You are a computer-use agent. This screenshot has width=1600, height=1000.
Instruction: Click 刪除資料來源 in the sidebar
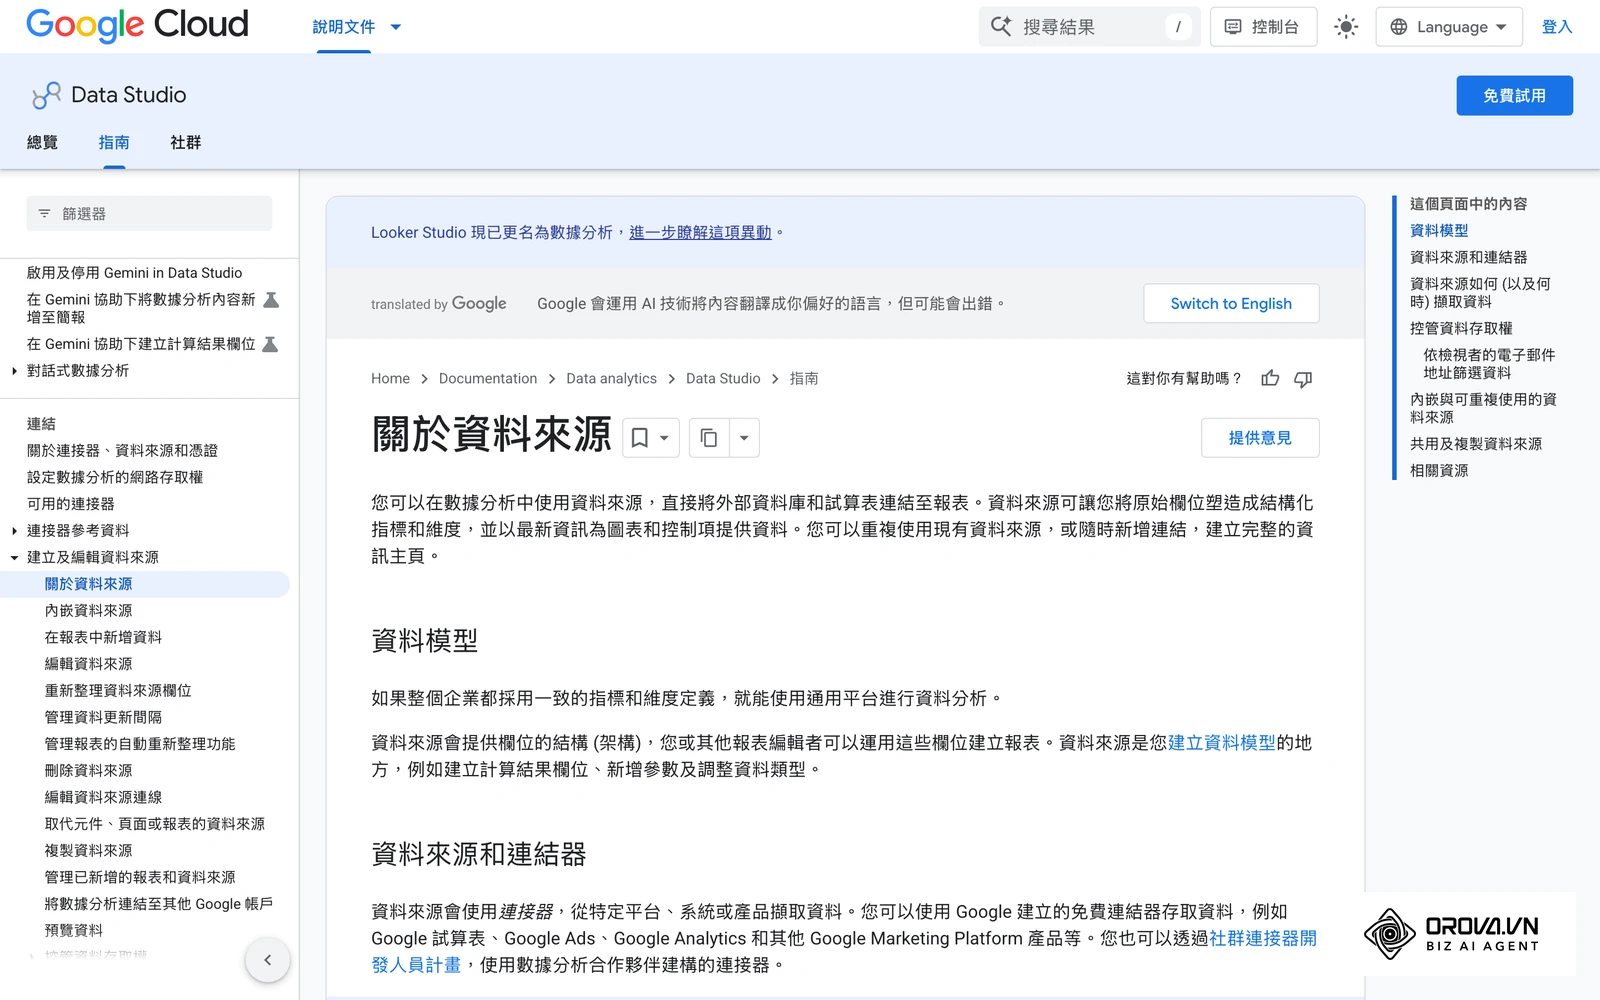[x=88, y=771]
